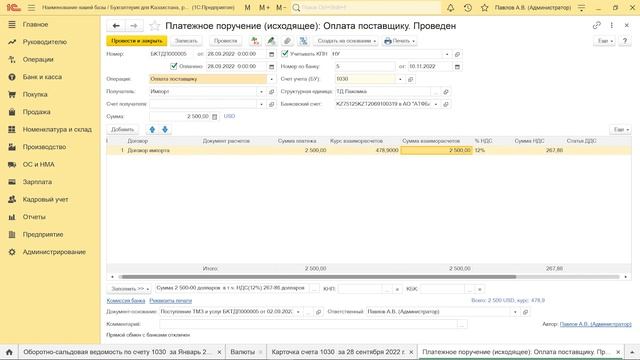Open USD currency link
This screenshot has height=360, width=640.
click(229, 116)
